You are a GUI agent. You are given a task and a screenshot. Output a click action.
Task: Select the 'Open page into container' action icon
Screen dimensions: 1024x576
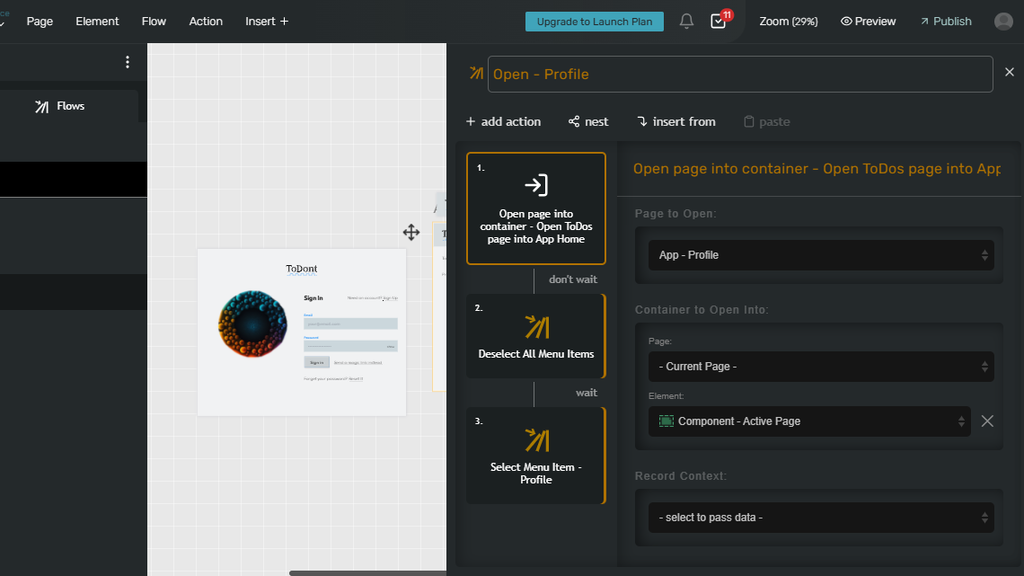[536, 183]
